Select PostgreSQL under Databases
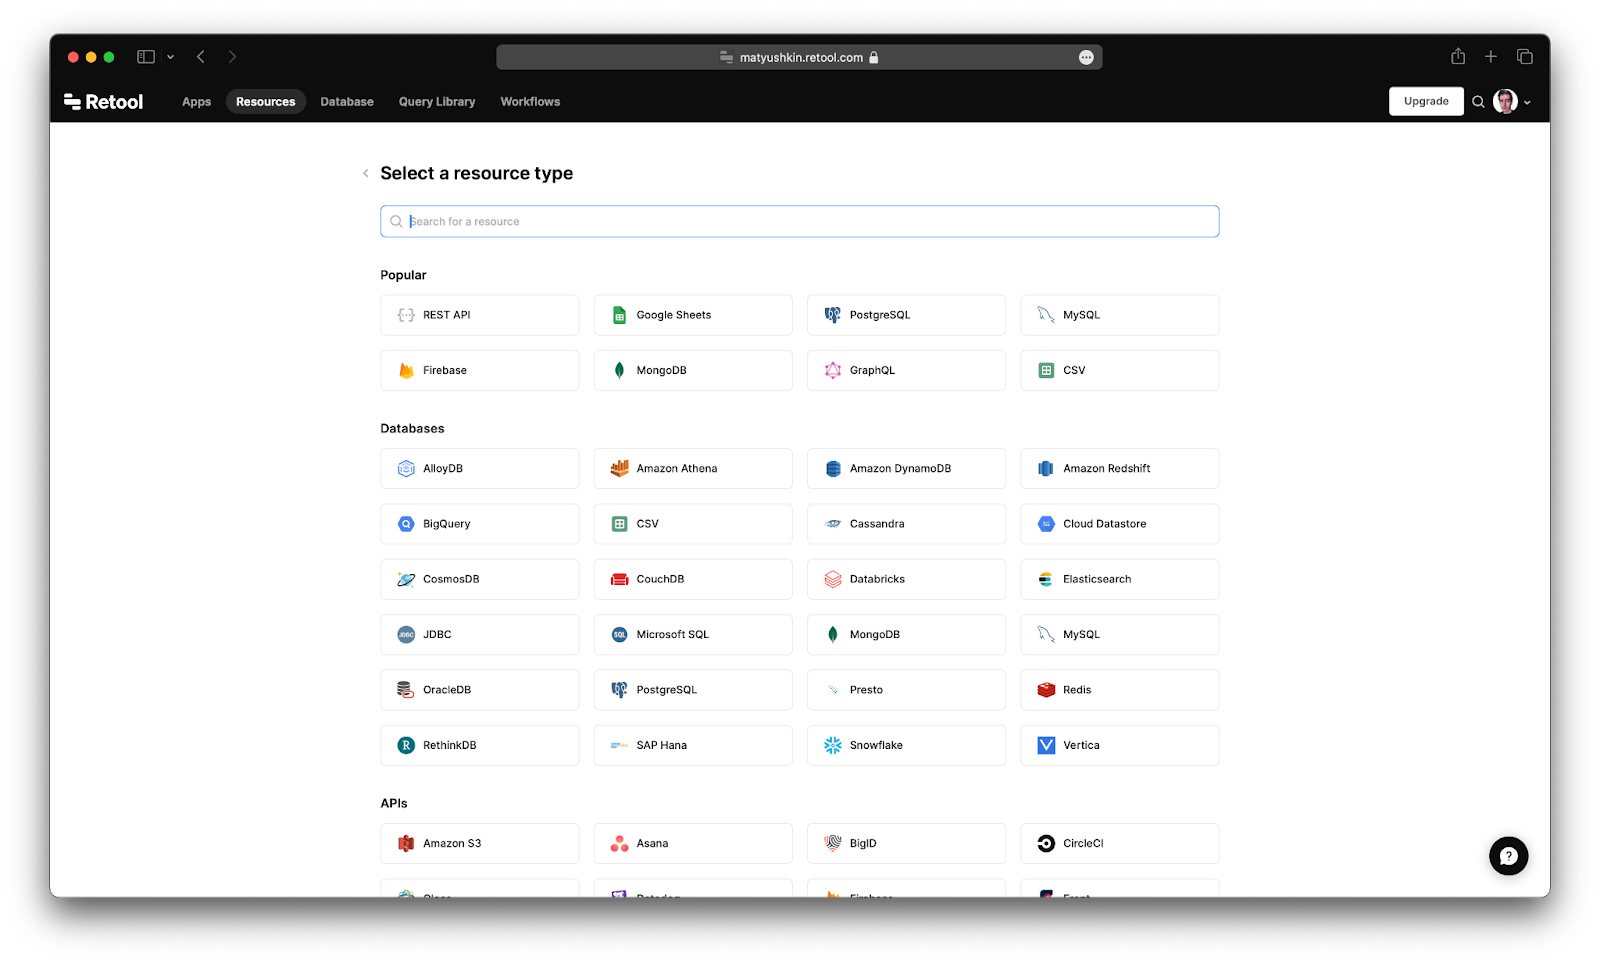Viewport: 1600px width, 963px height. (693, 690)
